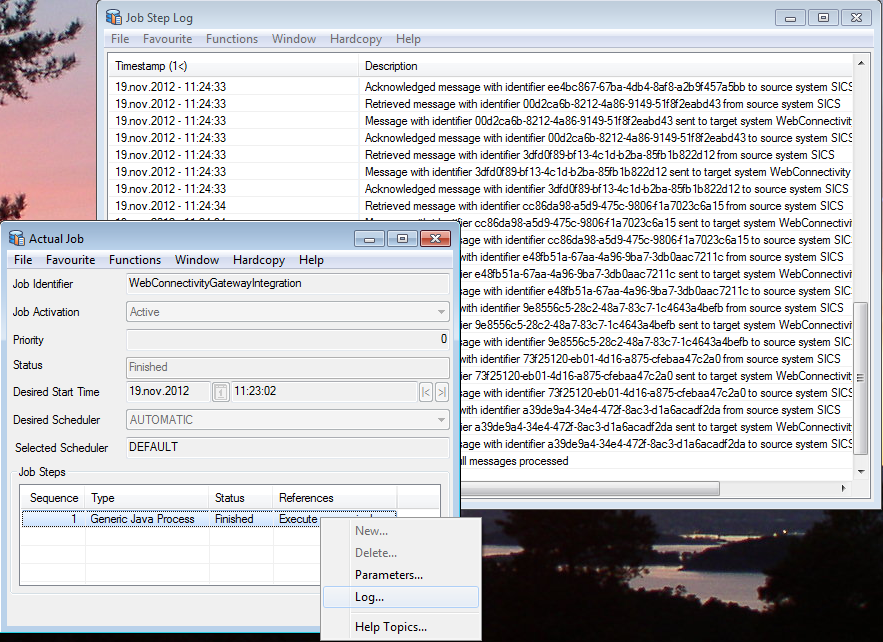Open the Hardcopy menu in Actual Job

pos(258,260)
